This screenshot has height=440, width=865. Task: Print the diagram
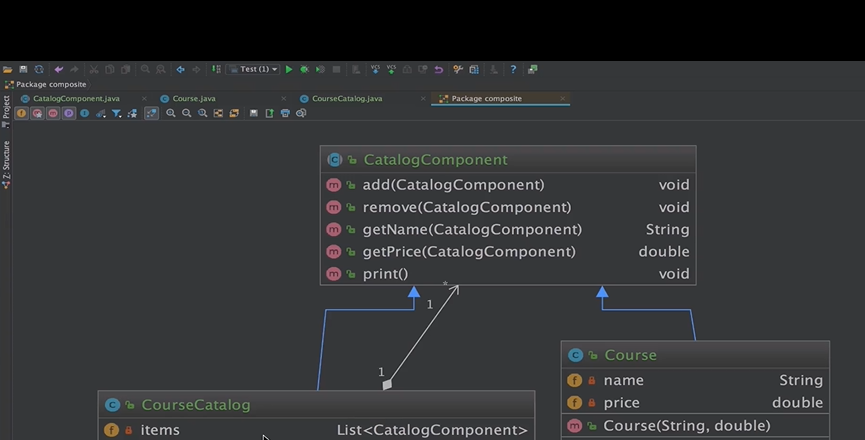(285, 114)
